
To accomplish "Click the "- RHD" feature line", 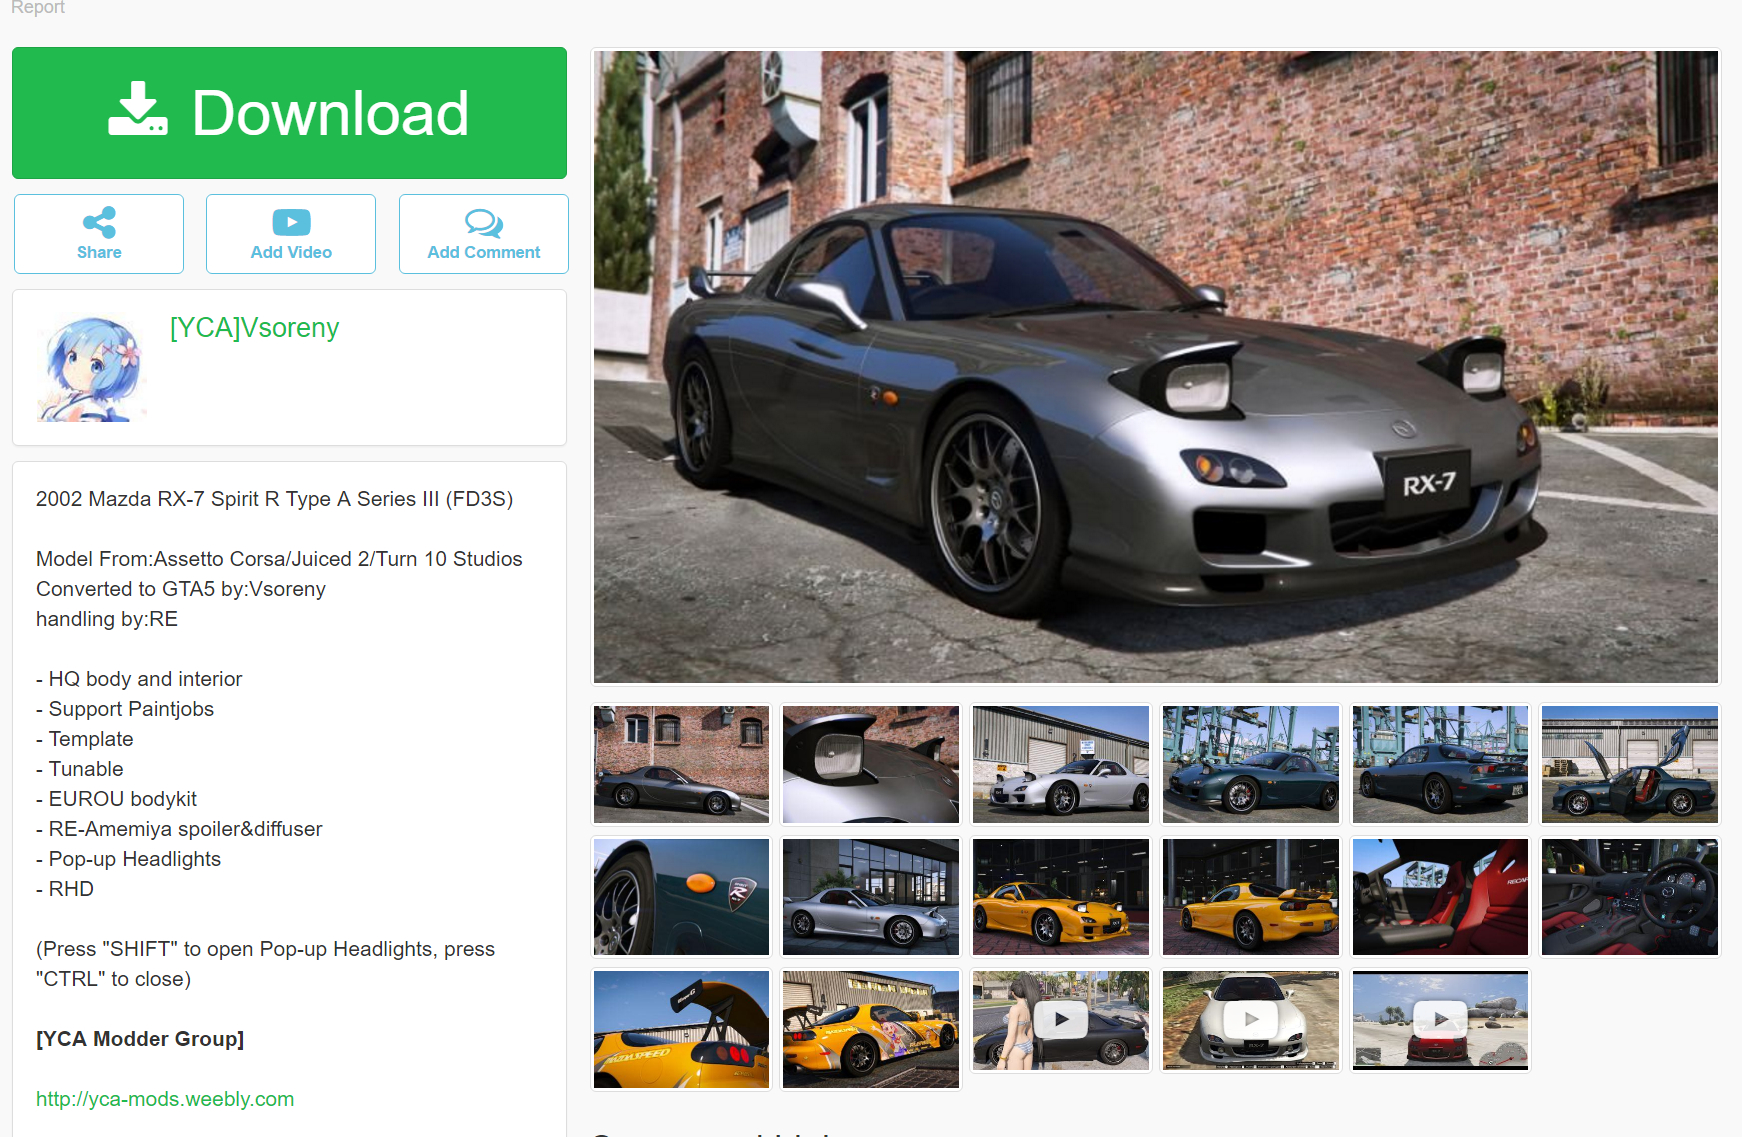I will pyautogui.click(x=65, y=889).
